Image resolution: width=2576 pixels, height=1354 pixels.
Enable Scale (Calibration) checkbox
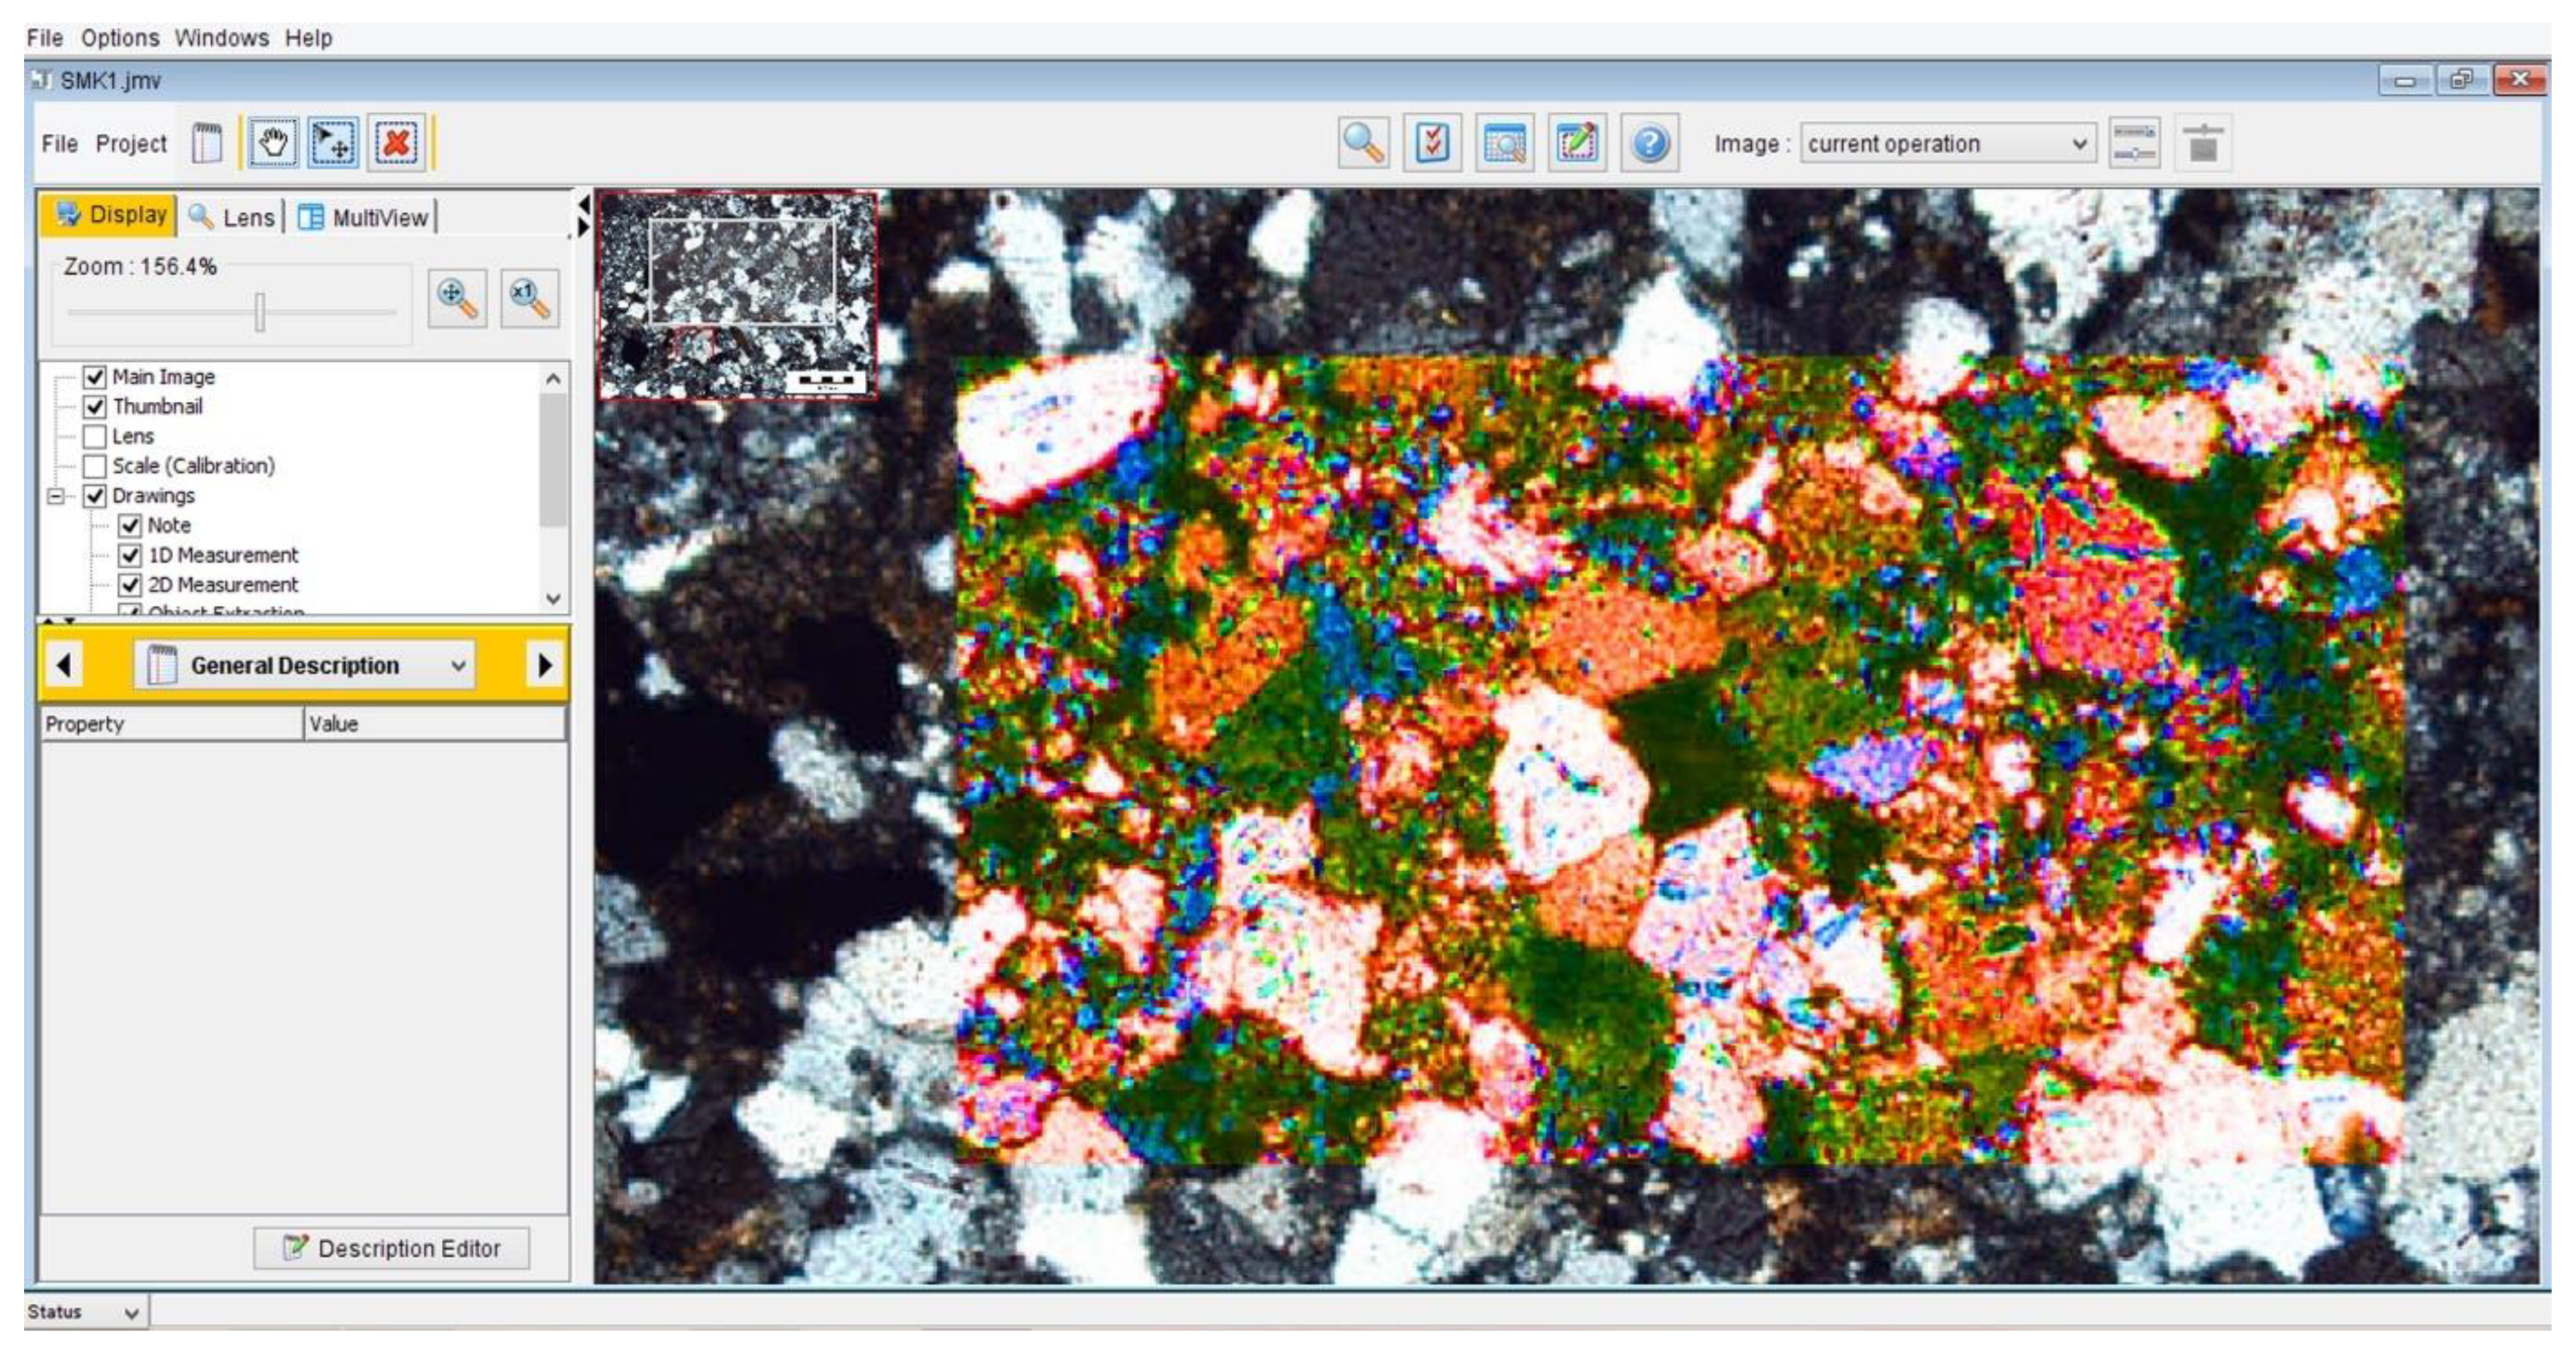[x=95, y=466]
